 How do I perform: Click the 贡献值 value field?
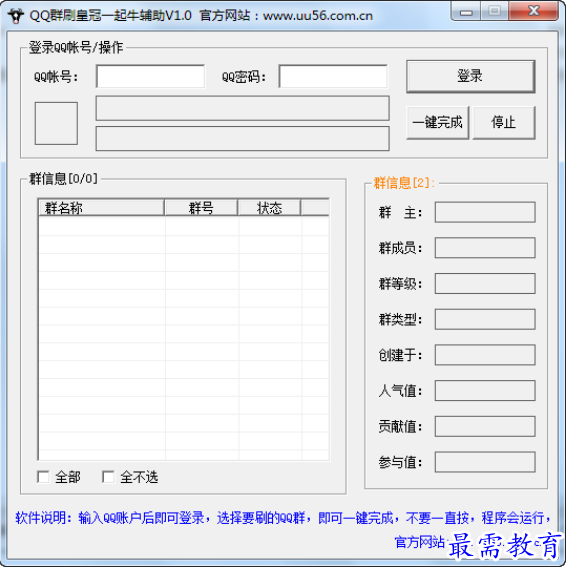pyautogui.click(x=485, y=426)
